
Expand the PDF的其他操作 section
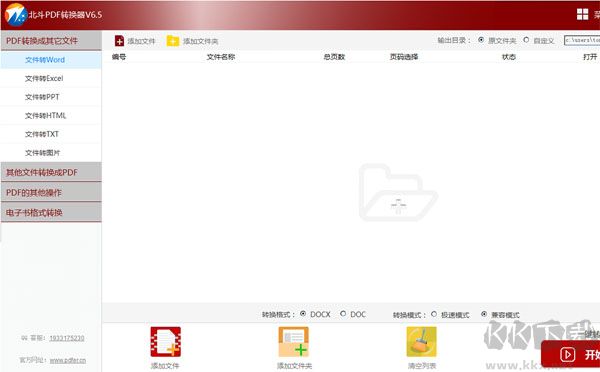click(x=51, y=193)
